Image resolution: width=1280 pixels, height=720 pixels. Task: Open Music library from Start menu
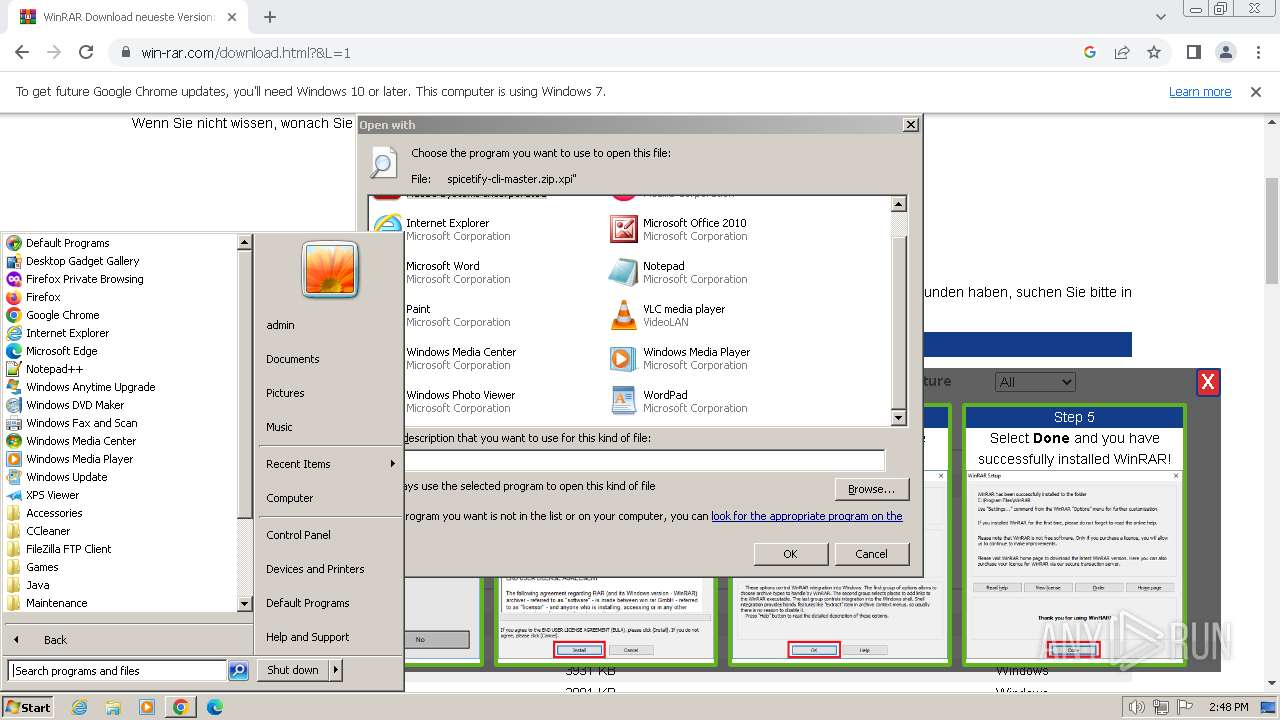tap(279, 427)
